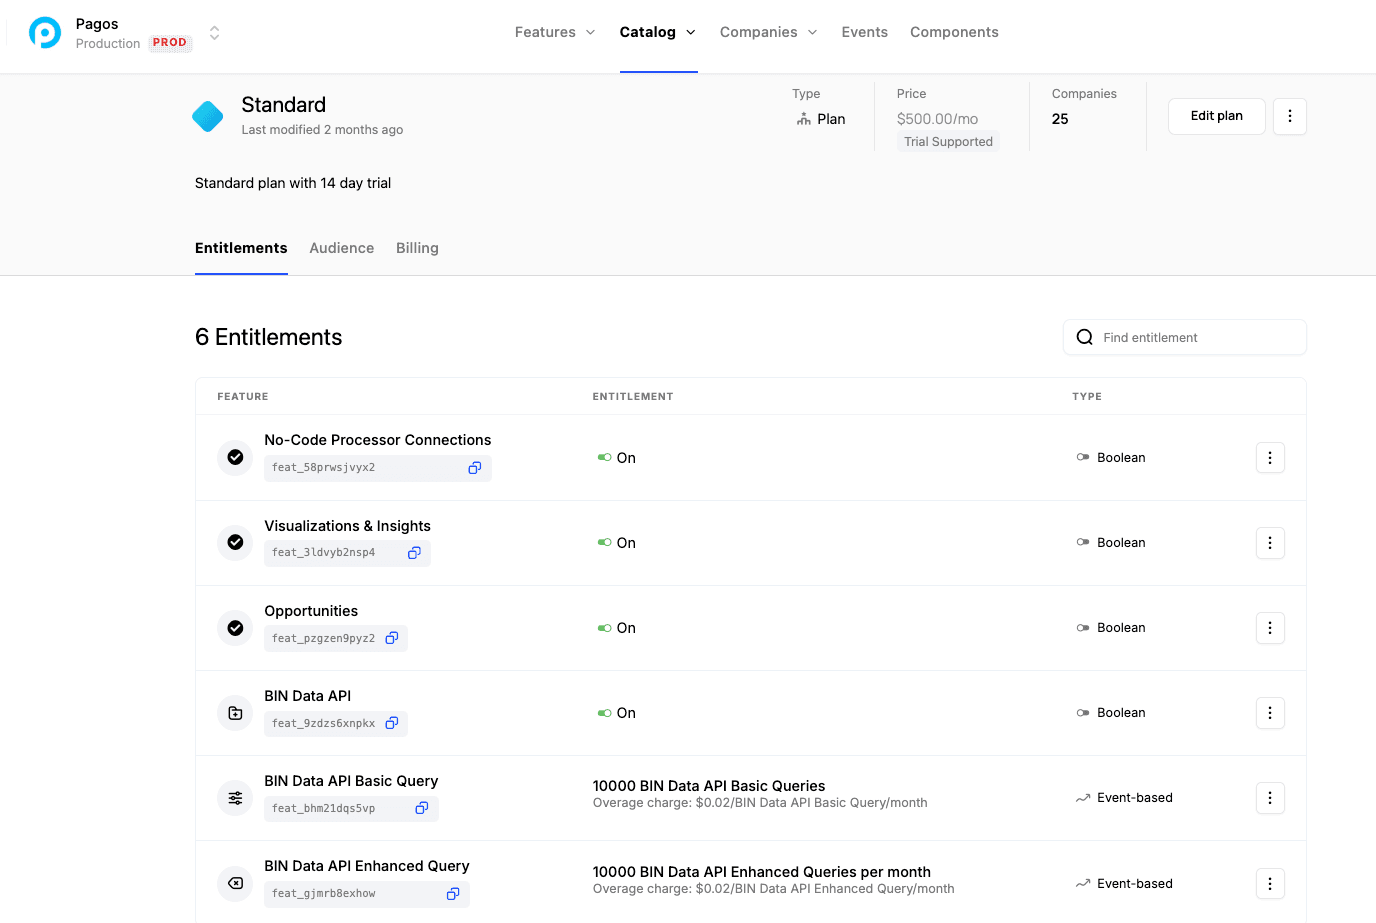Click the blue Standard plan diamond icon
The image size is (1376, 923).
pos(208,117)
